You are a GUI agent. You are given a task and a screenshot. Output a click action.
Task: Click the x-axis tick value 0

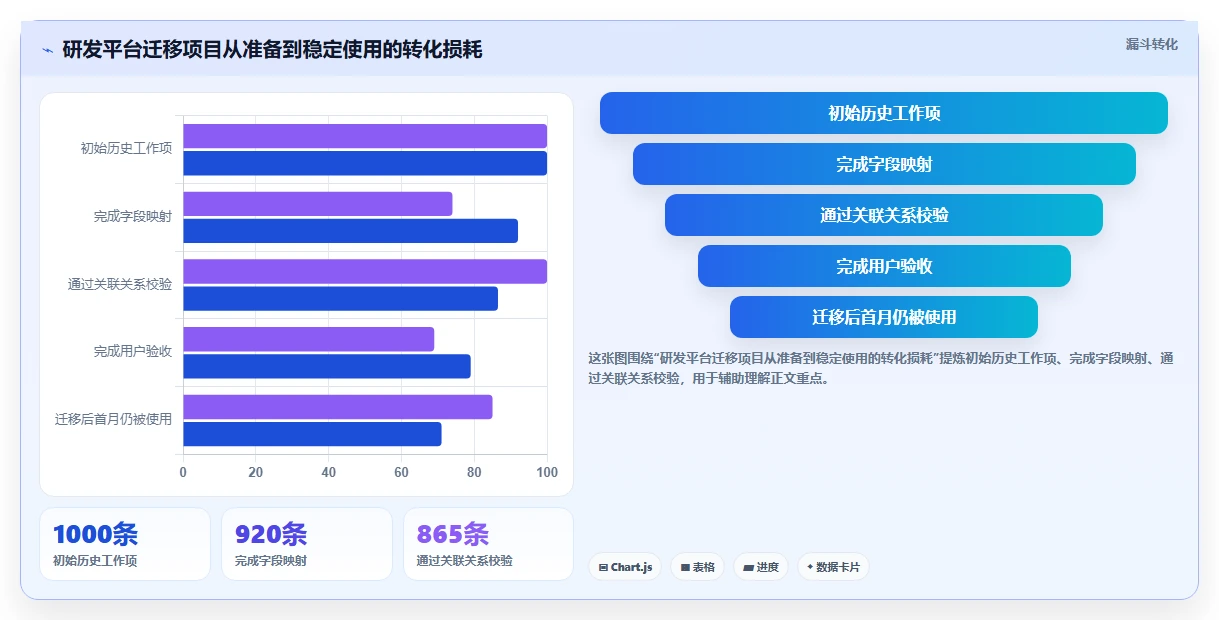point(183,472)
